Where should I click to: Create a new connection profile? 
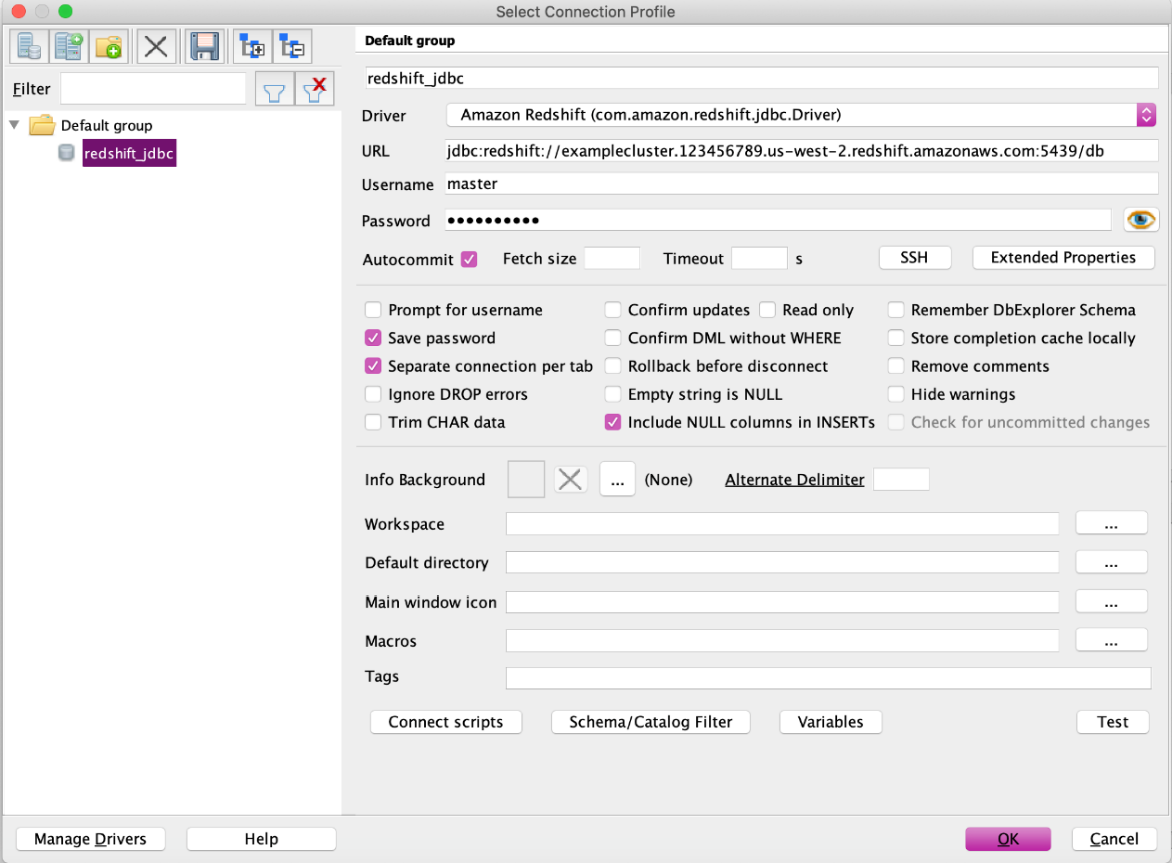pyautogui.click(x=28, y=46)
